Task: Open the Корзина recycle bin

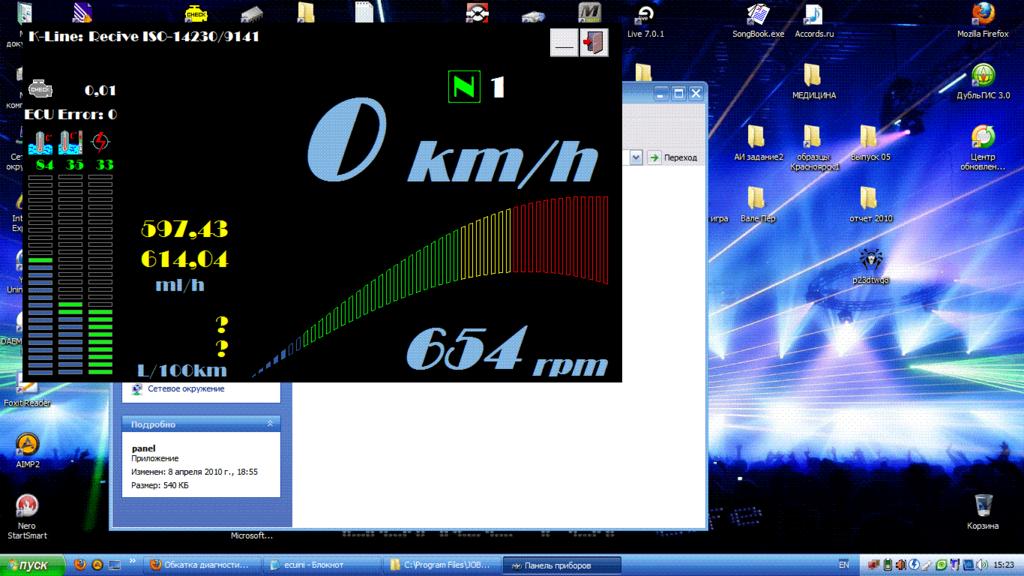Action: pyautogui.click(x=982, y=504)
